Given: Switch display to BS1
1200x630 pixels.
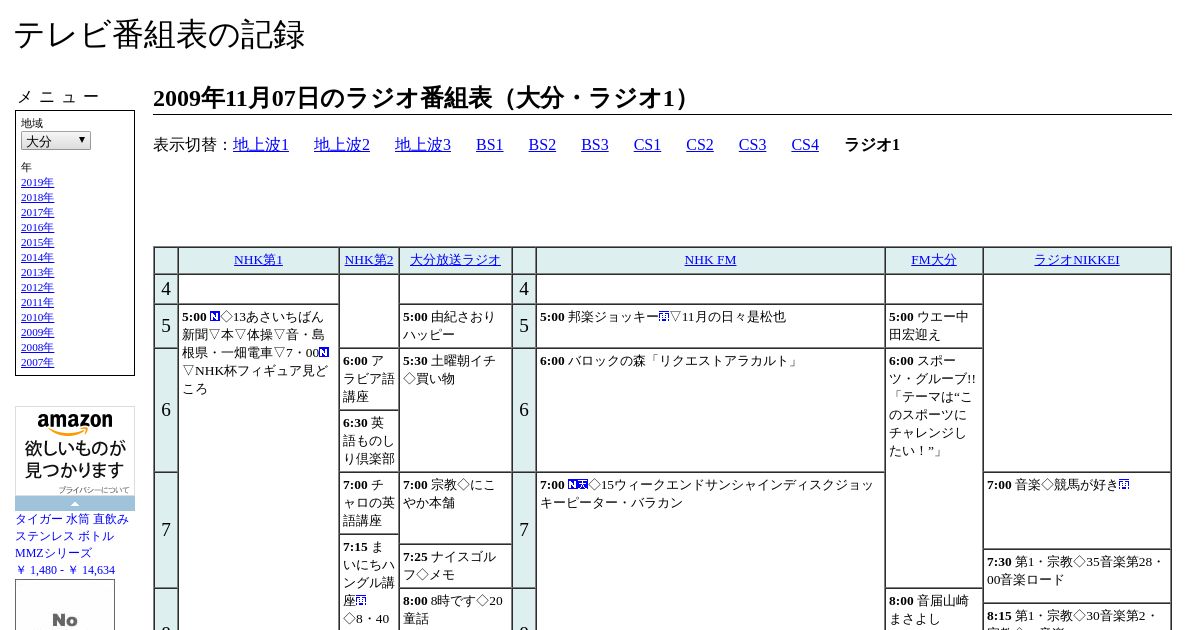Looking at the screenshot, I should click(x=490, y=145).
